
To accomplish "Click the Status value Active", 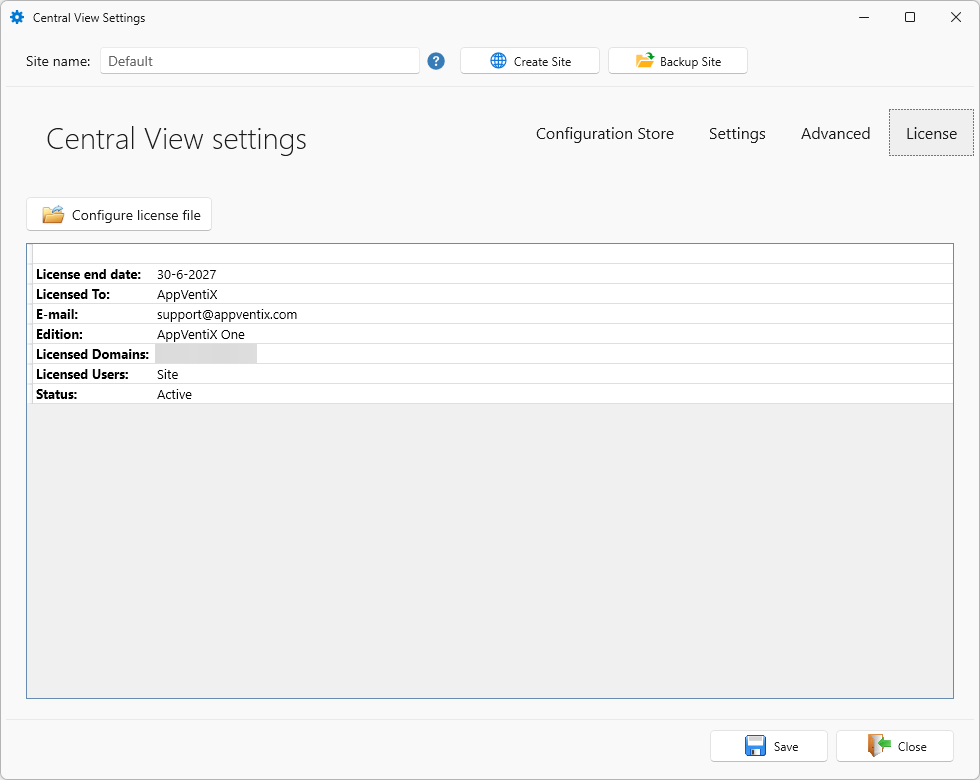I will point(174,394).
